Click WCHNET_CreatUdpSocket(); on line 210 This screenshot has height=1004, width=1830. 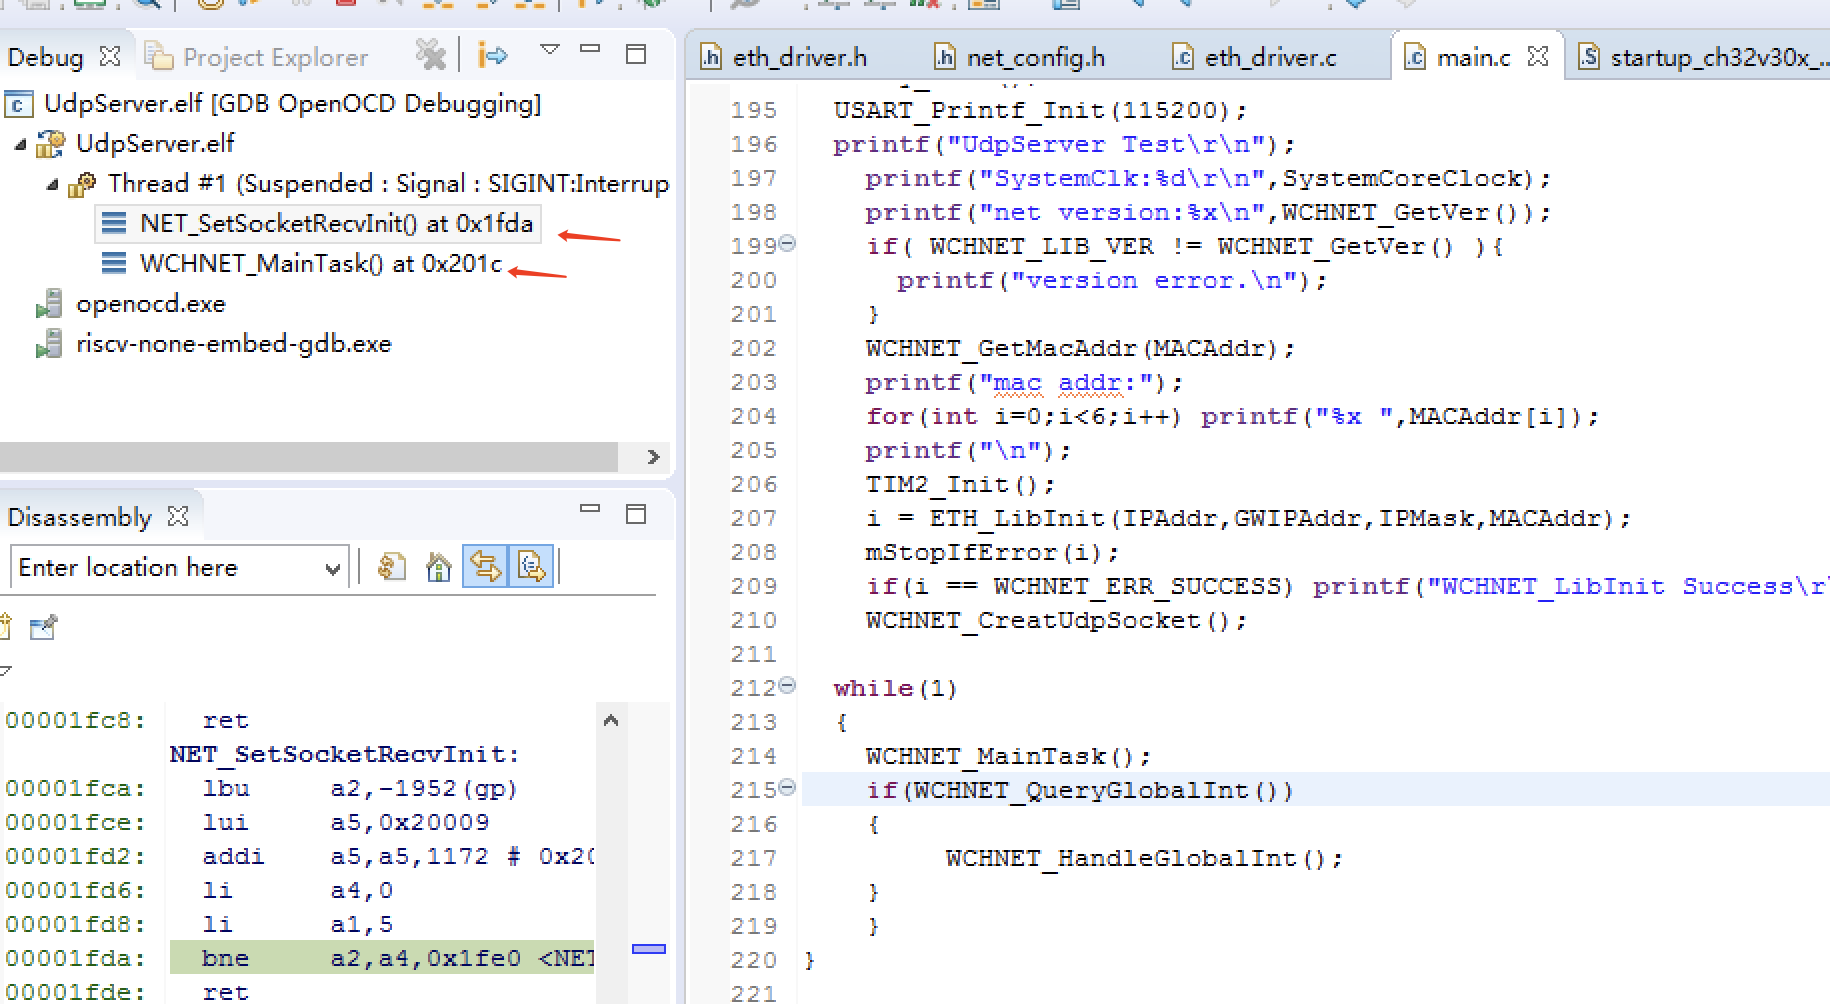(1056, 620)
